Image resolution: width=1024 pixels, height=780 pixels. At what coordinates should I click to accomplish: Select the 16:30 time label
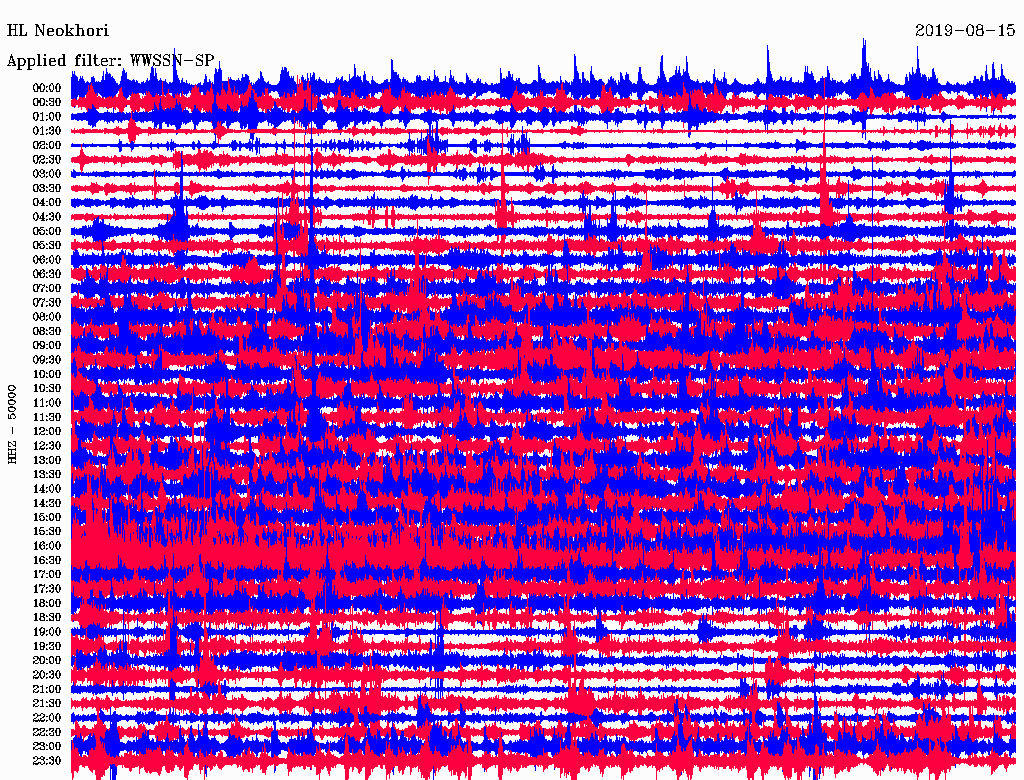coord(47,560)
